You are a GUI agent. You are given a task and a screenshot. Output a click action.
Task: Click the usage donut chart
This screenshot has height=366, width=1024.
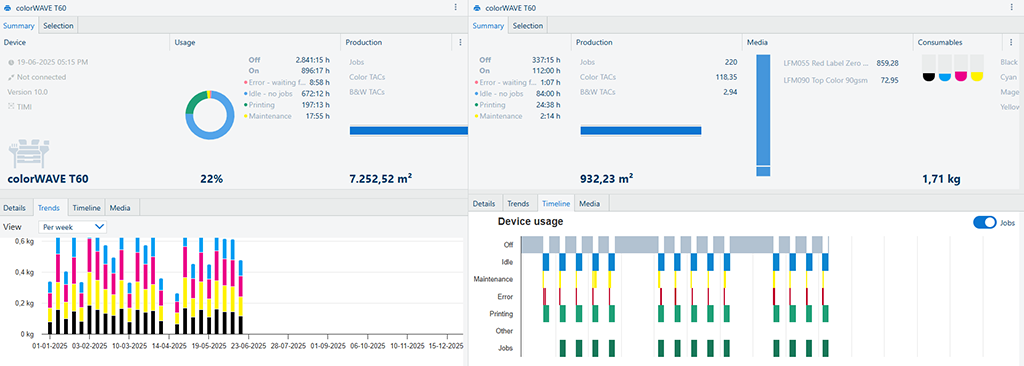pyautogui.click(x=209, y=114)
